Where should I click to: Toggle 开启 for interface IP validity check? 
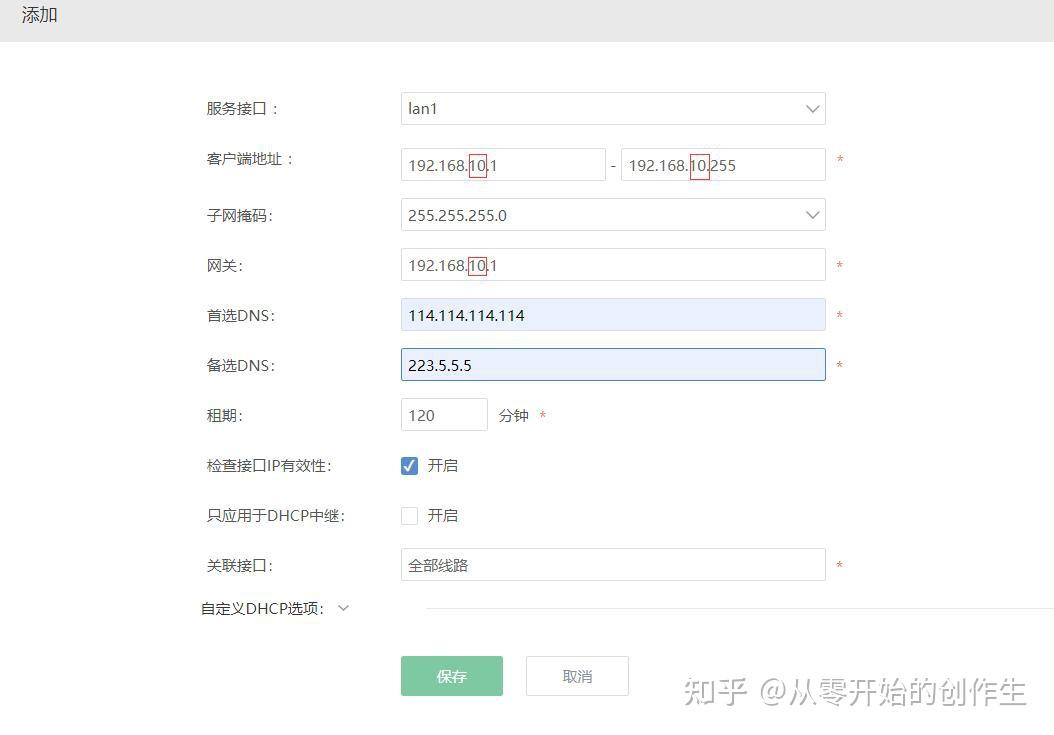(x=409, y=465)
